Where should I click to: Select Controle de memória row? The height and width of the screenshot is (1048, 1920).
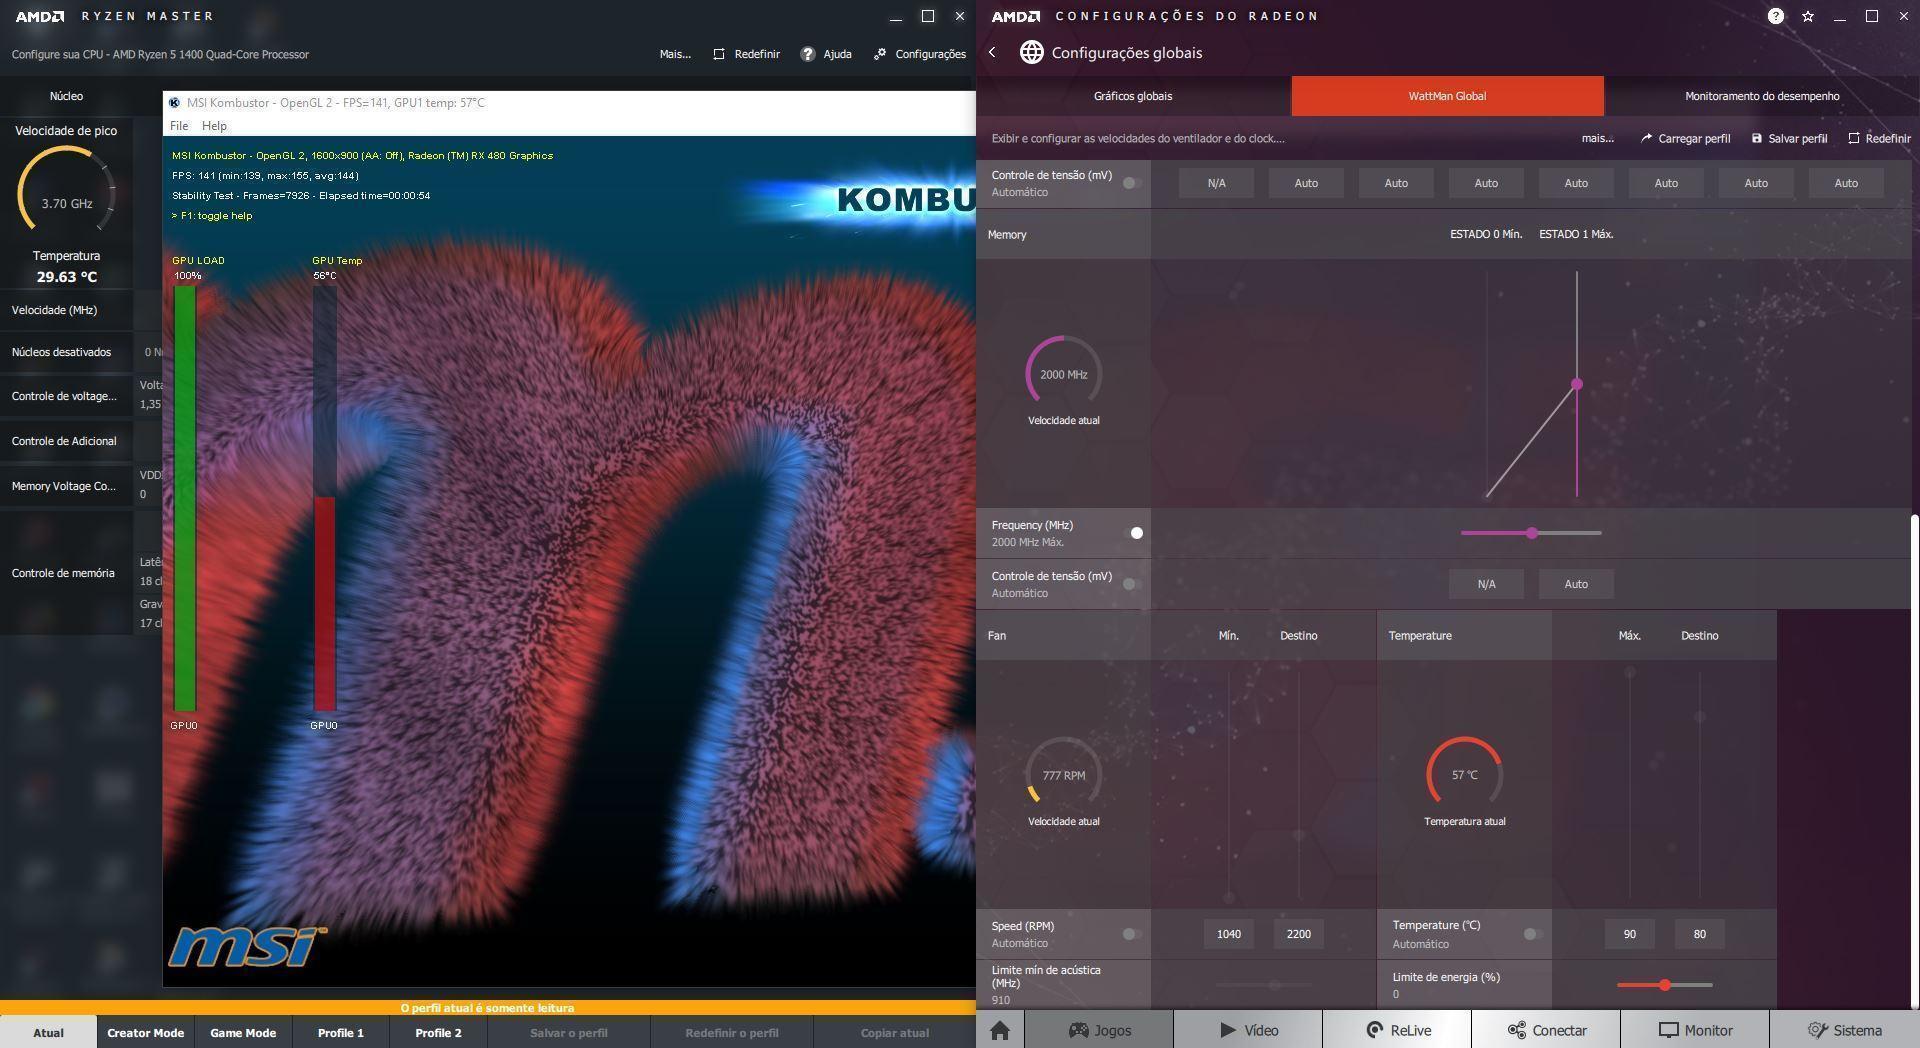point(66,573)
